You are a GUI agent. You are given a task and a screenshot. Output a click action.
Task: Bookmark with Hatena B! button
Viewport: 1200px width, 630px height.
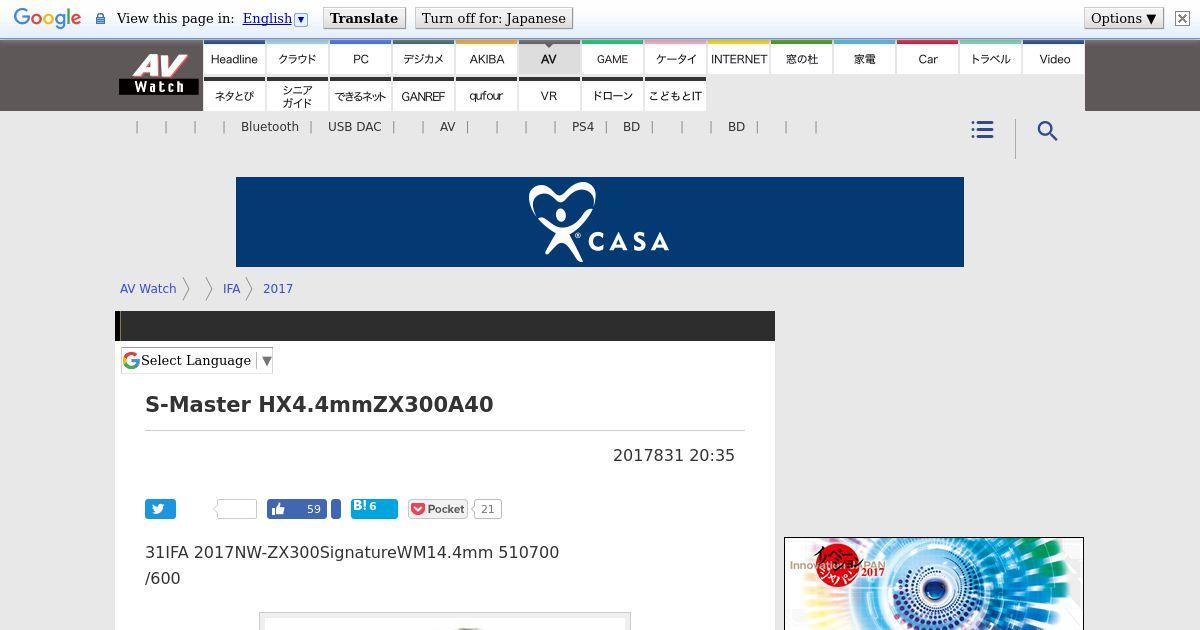pos(374,508)
